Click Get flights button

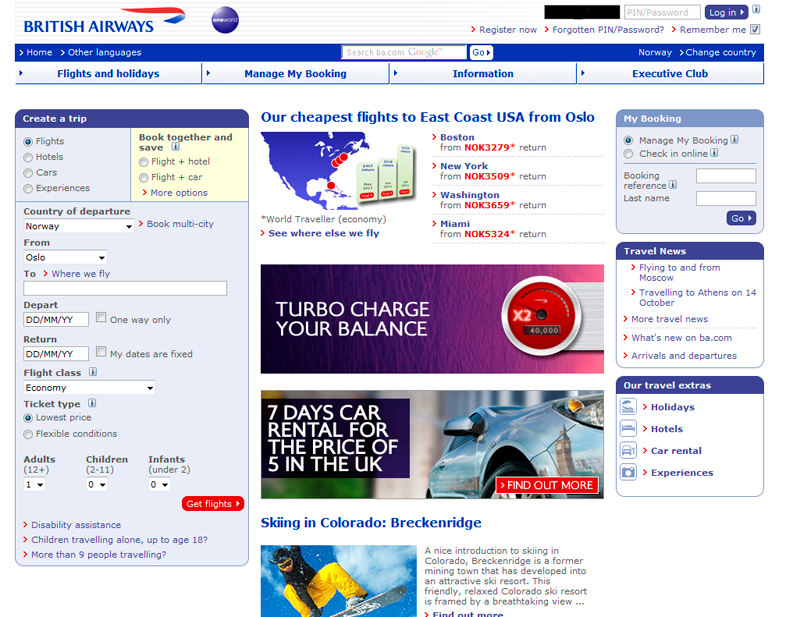pos(213,504)
